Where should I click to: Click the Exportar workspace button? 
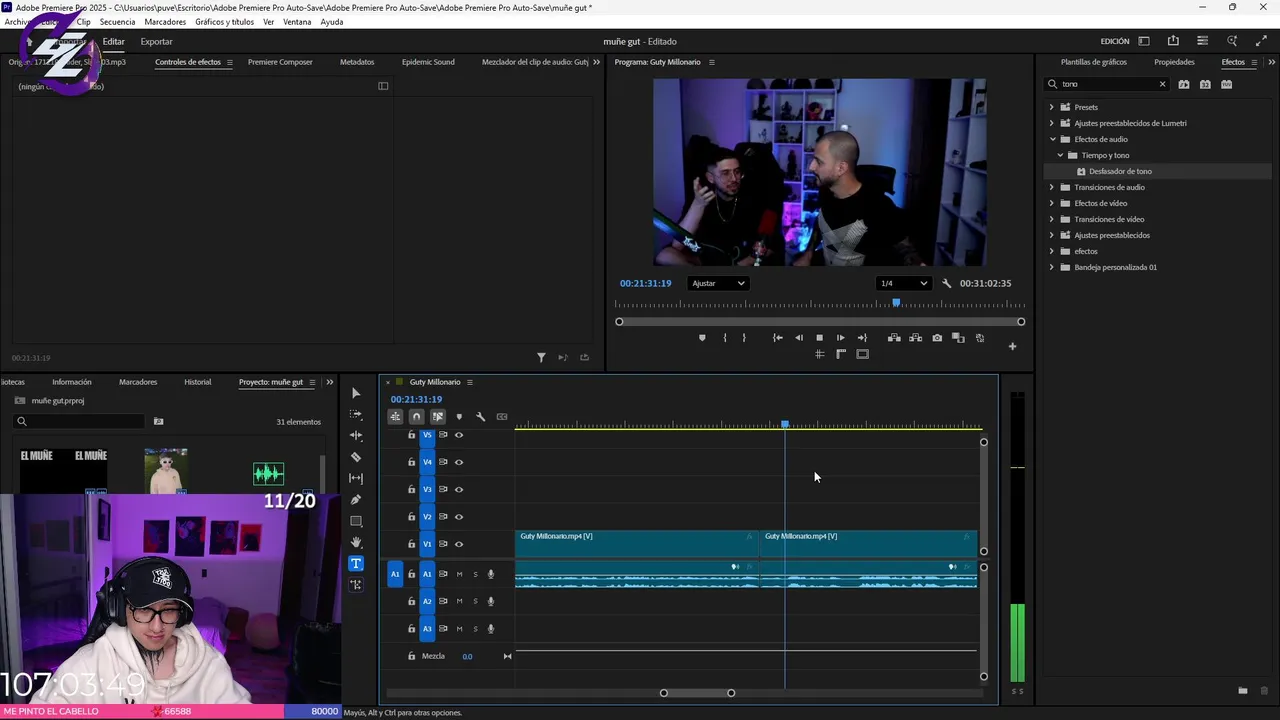156,41
